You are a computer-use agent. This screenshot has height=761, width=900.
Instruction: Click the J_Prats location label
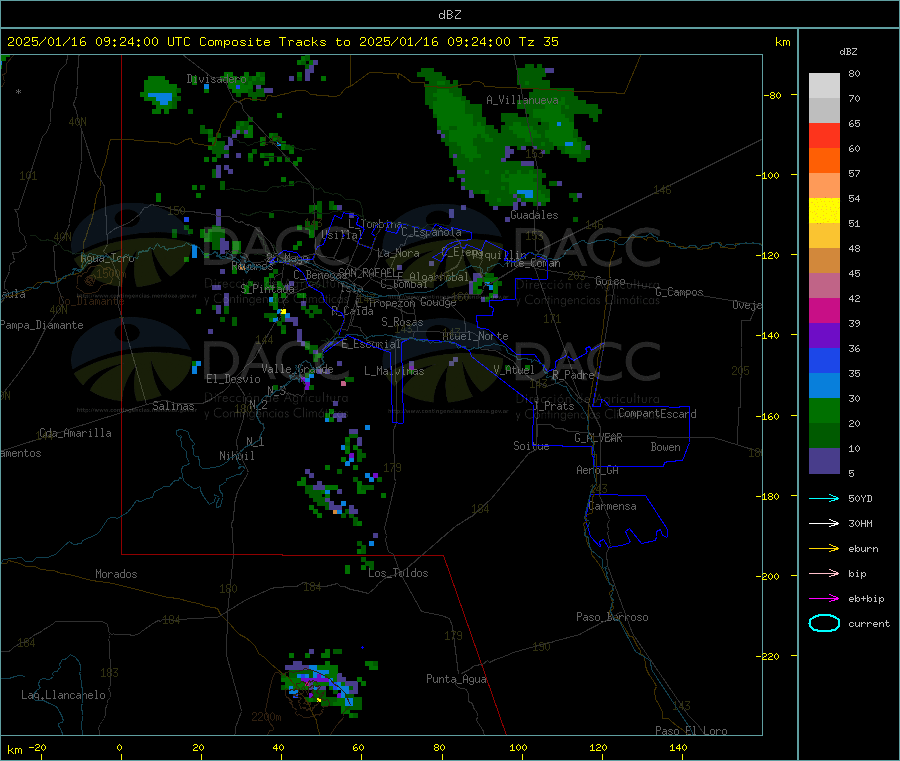[x=553, y=406]
